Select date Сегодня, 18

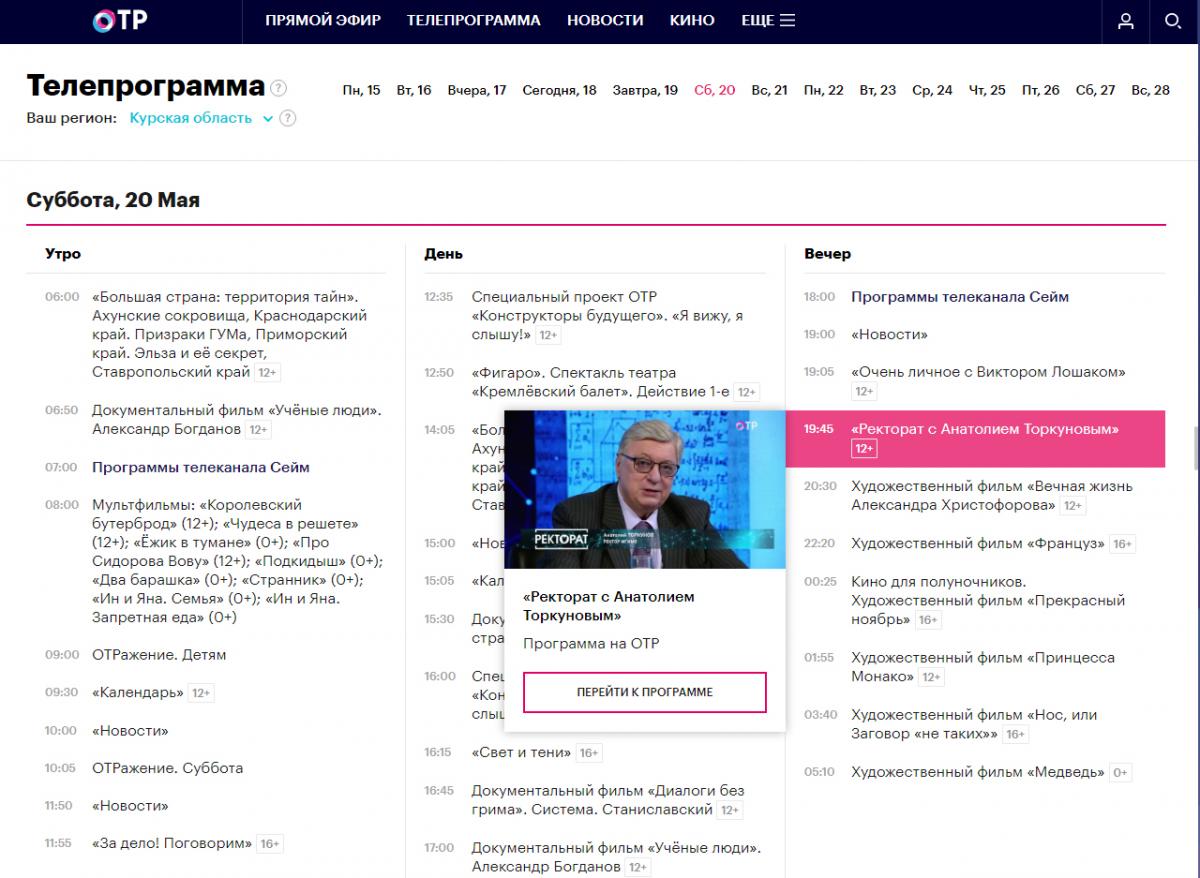click(559, 90)
